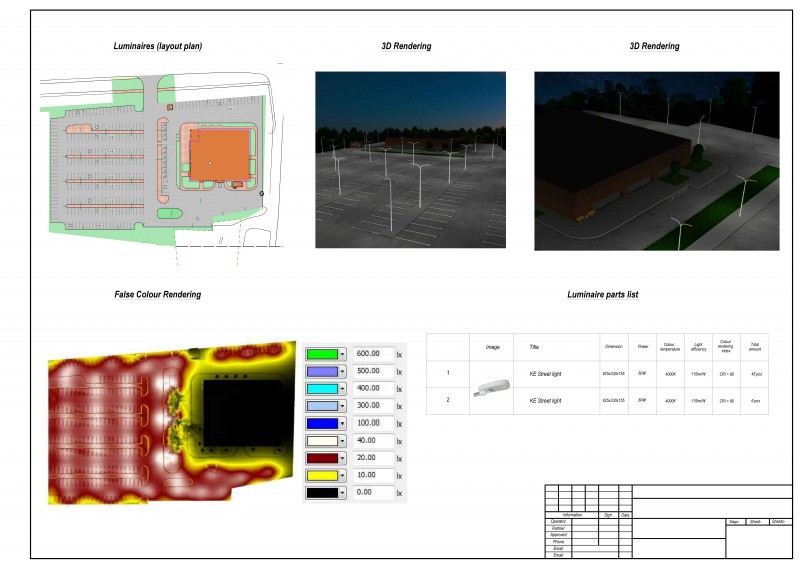Click 'KE Street light' in row 2
Image resolution: width=800 pixels, height=565 pixels.
[x=545, y=401]
